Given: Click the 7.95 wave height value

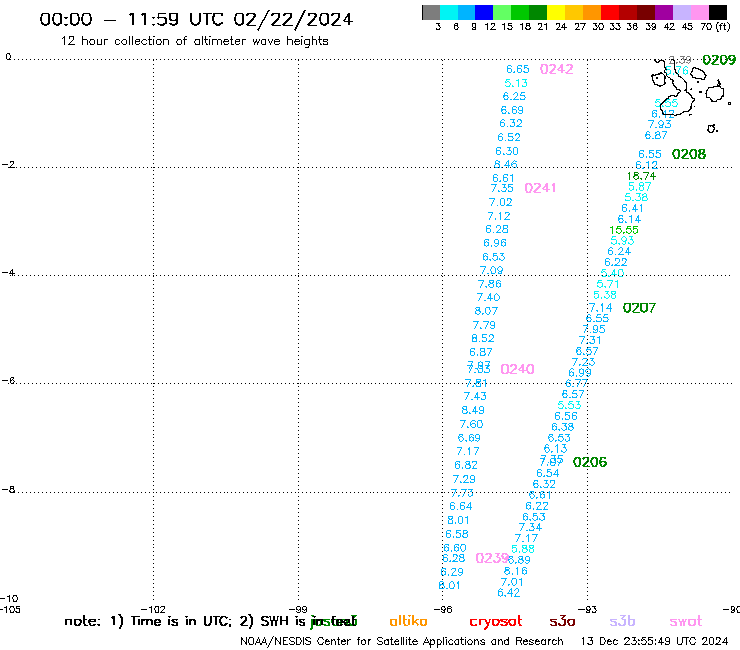Looking at the screenshot, I should 594,329.
